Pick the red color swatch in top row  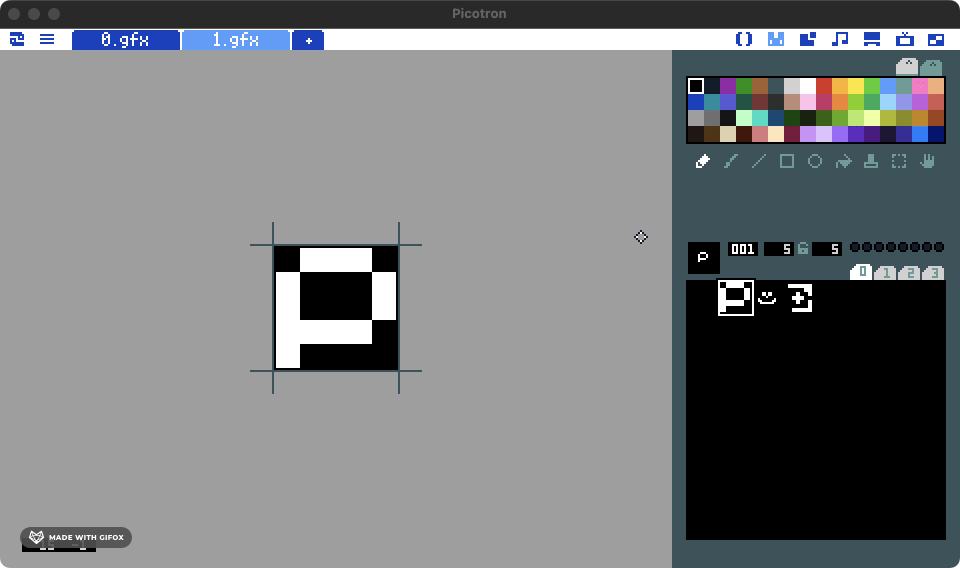823,86
